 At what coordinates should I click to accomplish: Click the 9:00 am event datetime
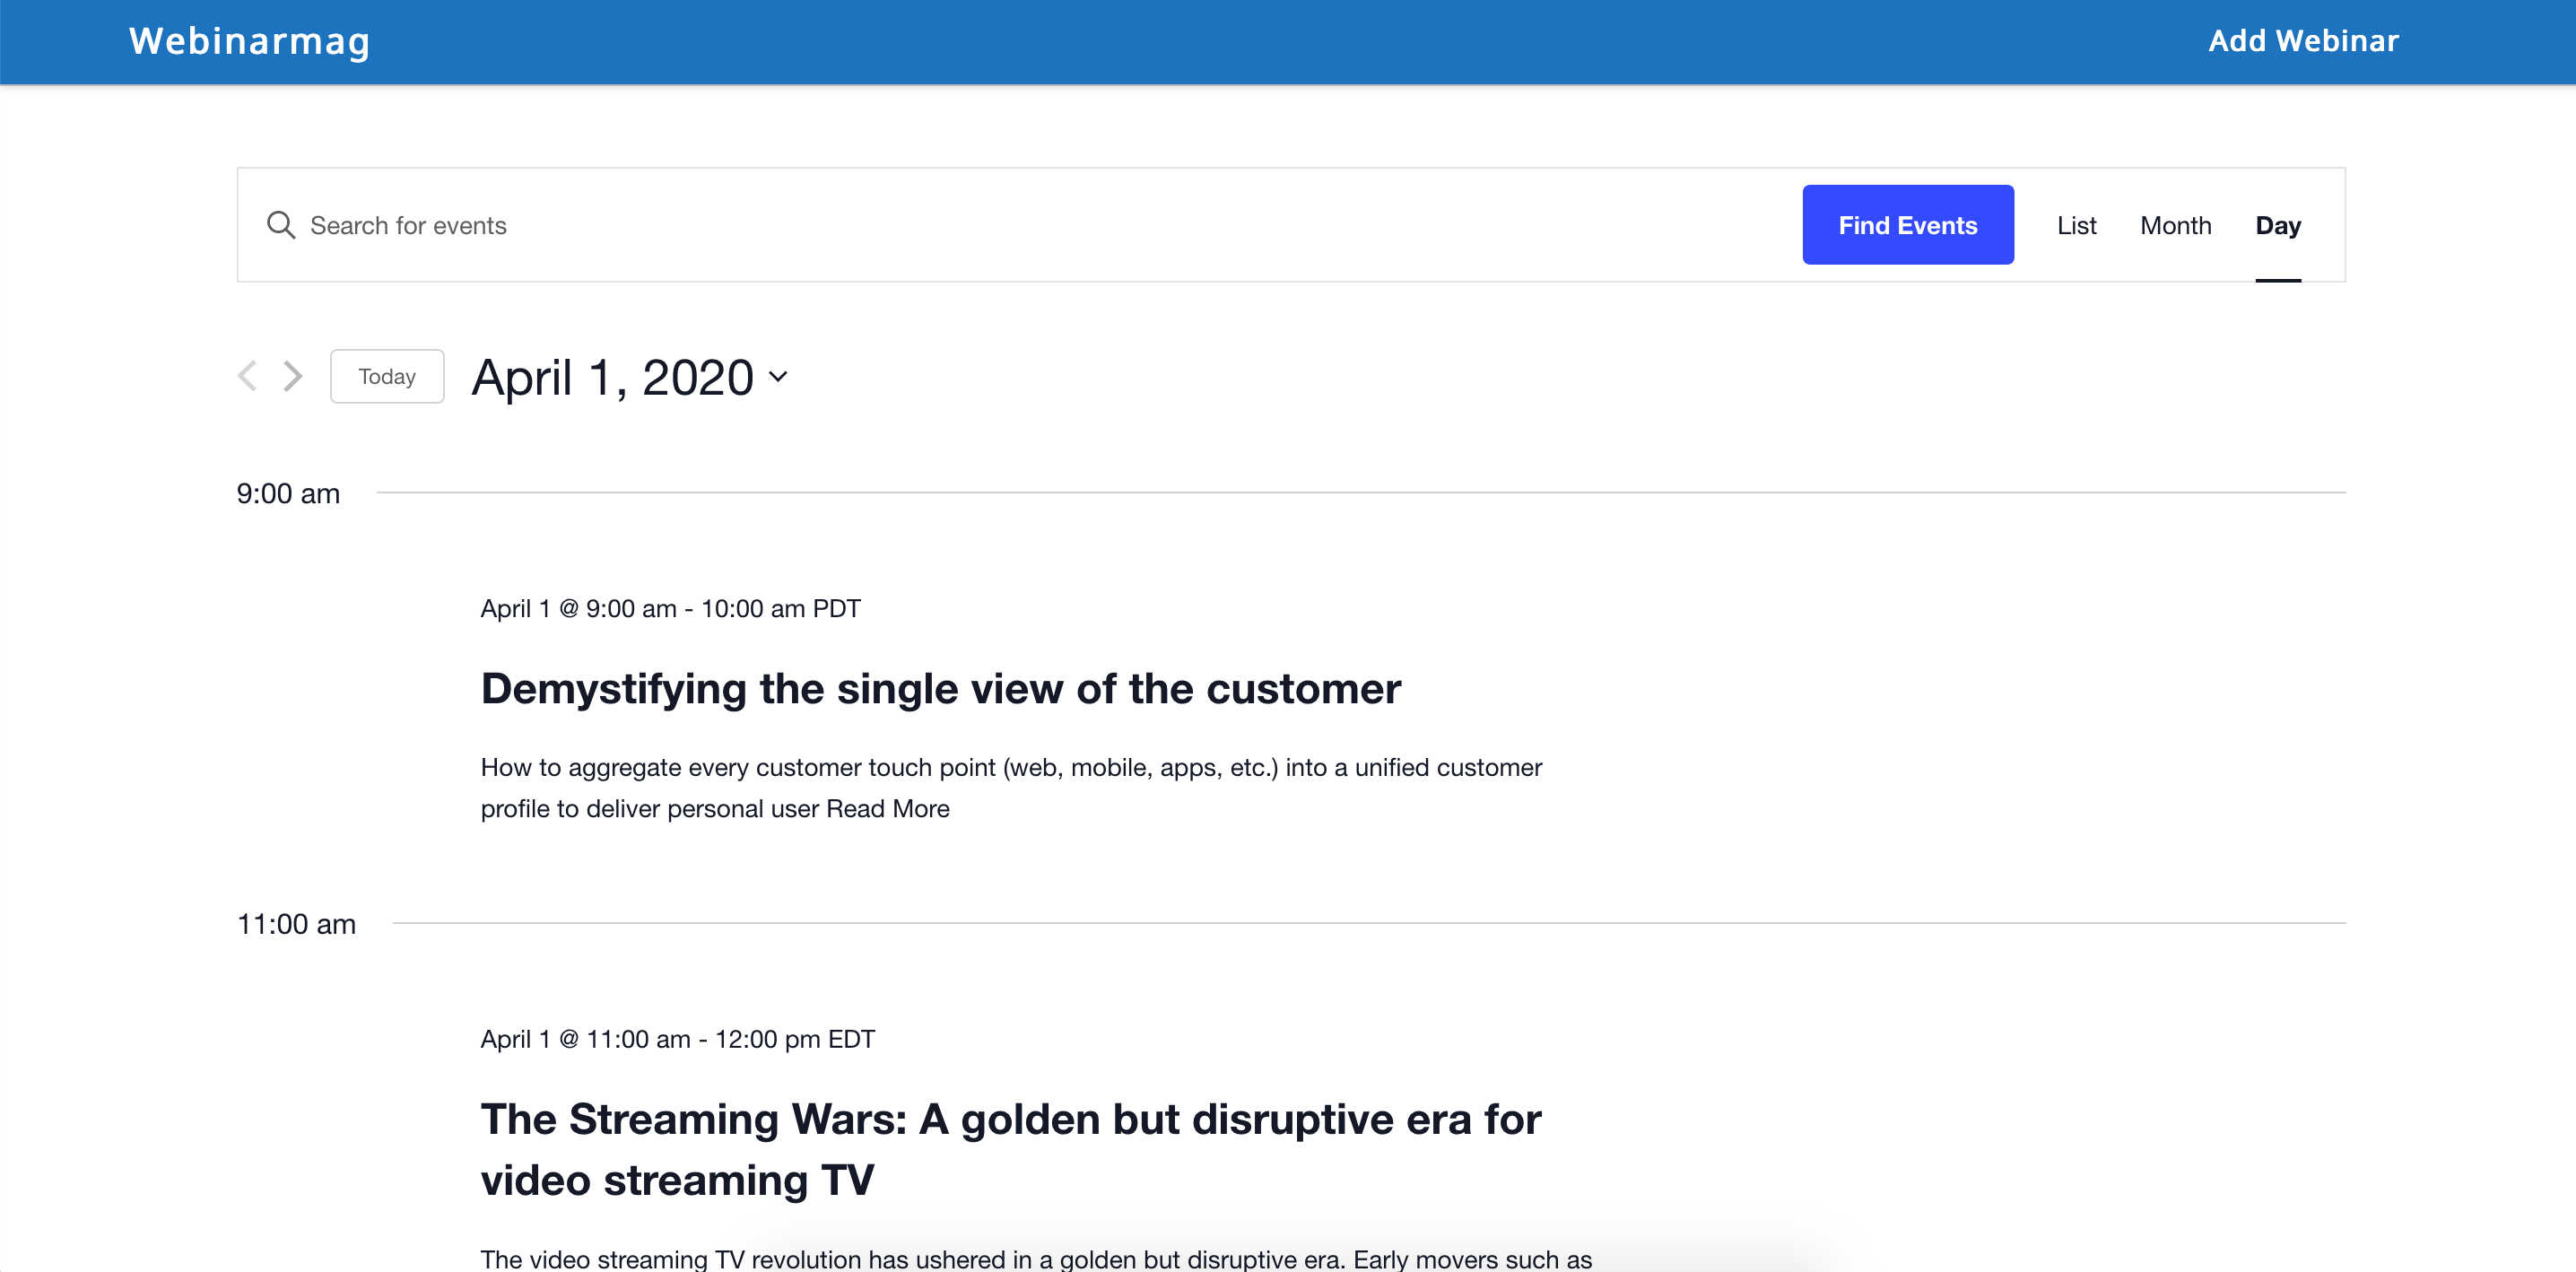pos(670,608)
